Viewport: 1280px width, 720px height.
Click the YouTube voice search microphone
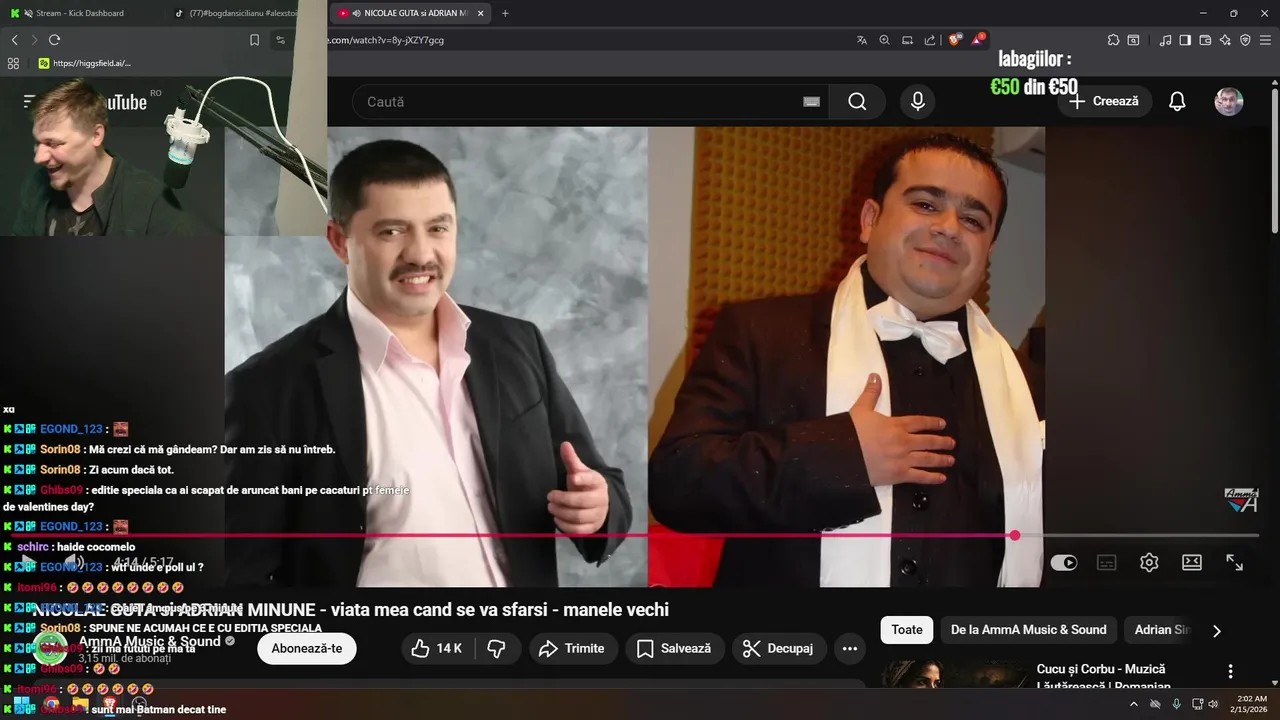(x=917, y=102)
